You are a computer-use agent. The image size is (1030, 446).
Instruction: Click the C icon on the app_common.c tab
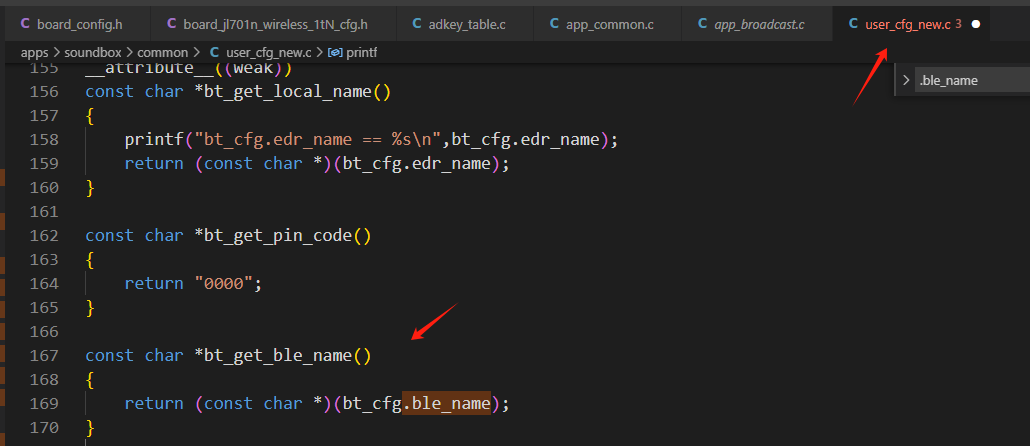(x=554, y=24)
